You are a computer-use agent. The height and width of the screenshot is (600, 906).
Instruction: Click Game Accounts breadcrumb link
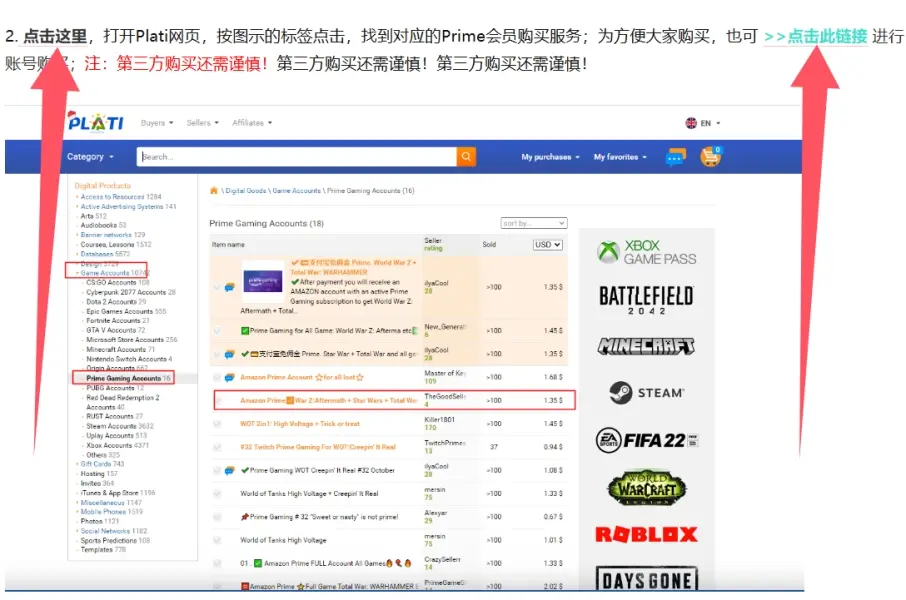coord(296,191)
